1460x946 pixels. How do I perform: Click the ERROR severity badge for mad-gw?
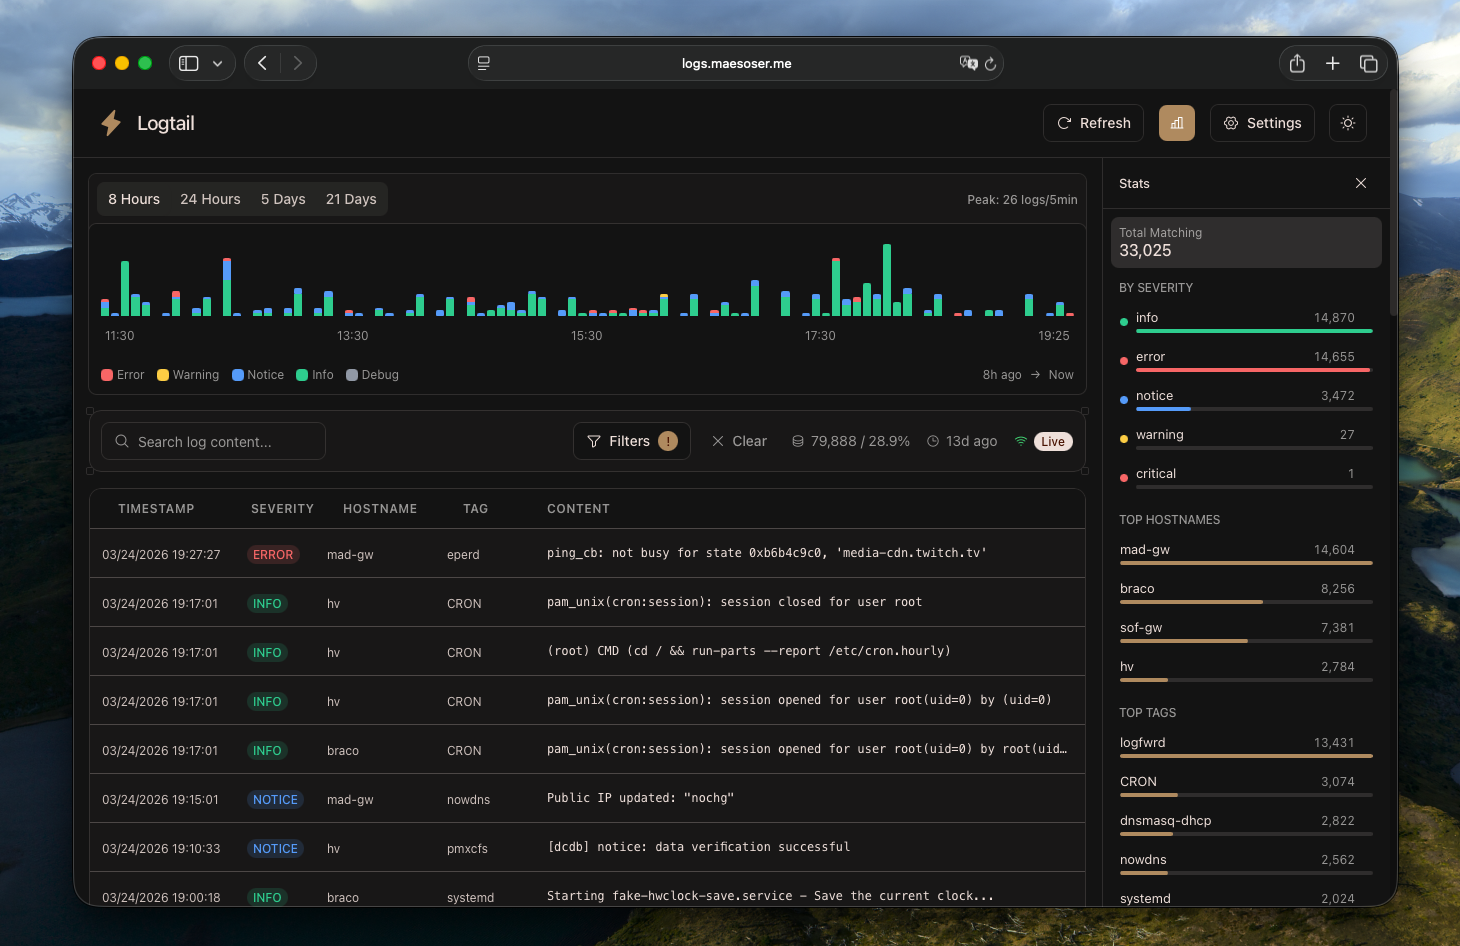[273, 555]
